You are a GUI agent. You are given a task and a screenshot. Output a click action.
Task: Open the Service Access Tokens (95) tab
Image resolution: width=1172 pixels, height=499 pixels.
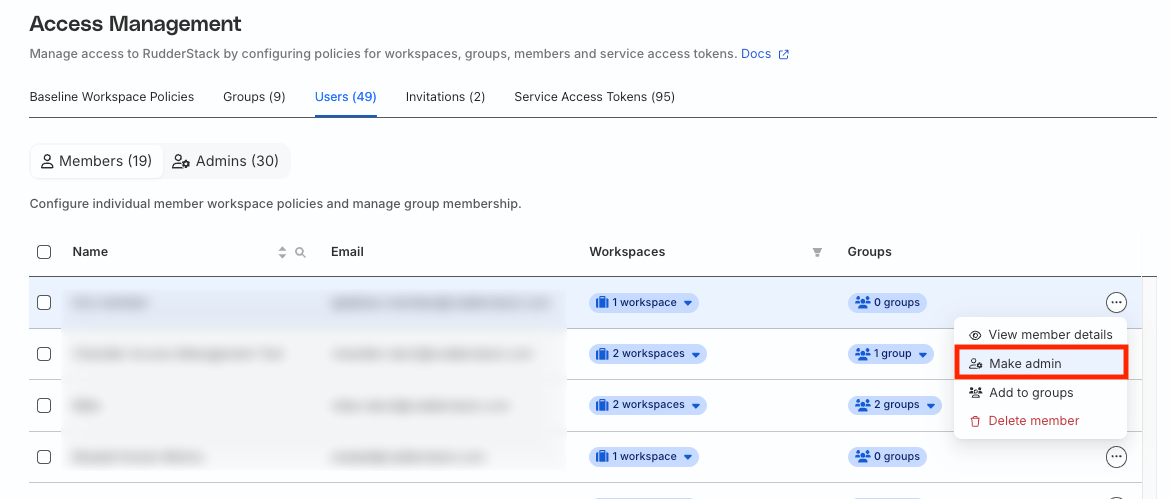pos(594,97)
